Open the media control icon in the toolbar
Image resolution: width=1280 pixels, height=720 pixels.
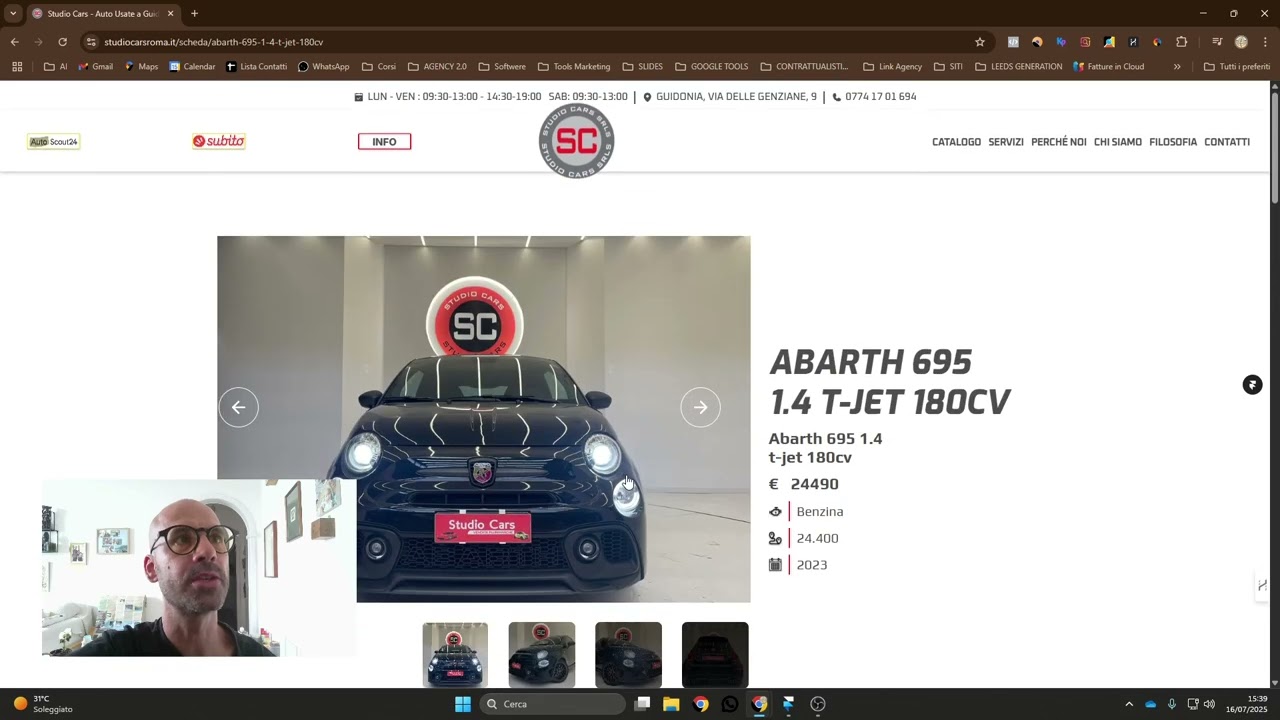[1217, 42]
